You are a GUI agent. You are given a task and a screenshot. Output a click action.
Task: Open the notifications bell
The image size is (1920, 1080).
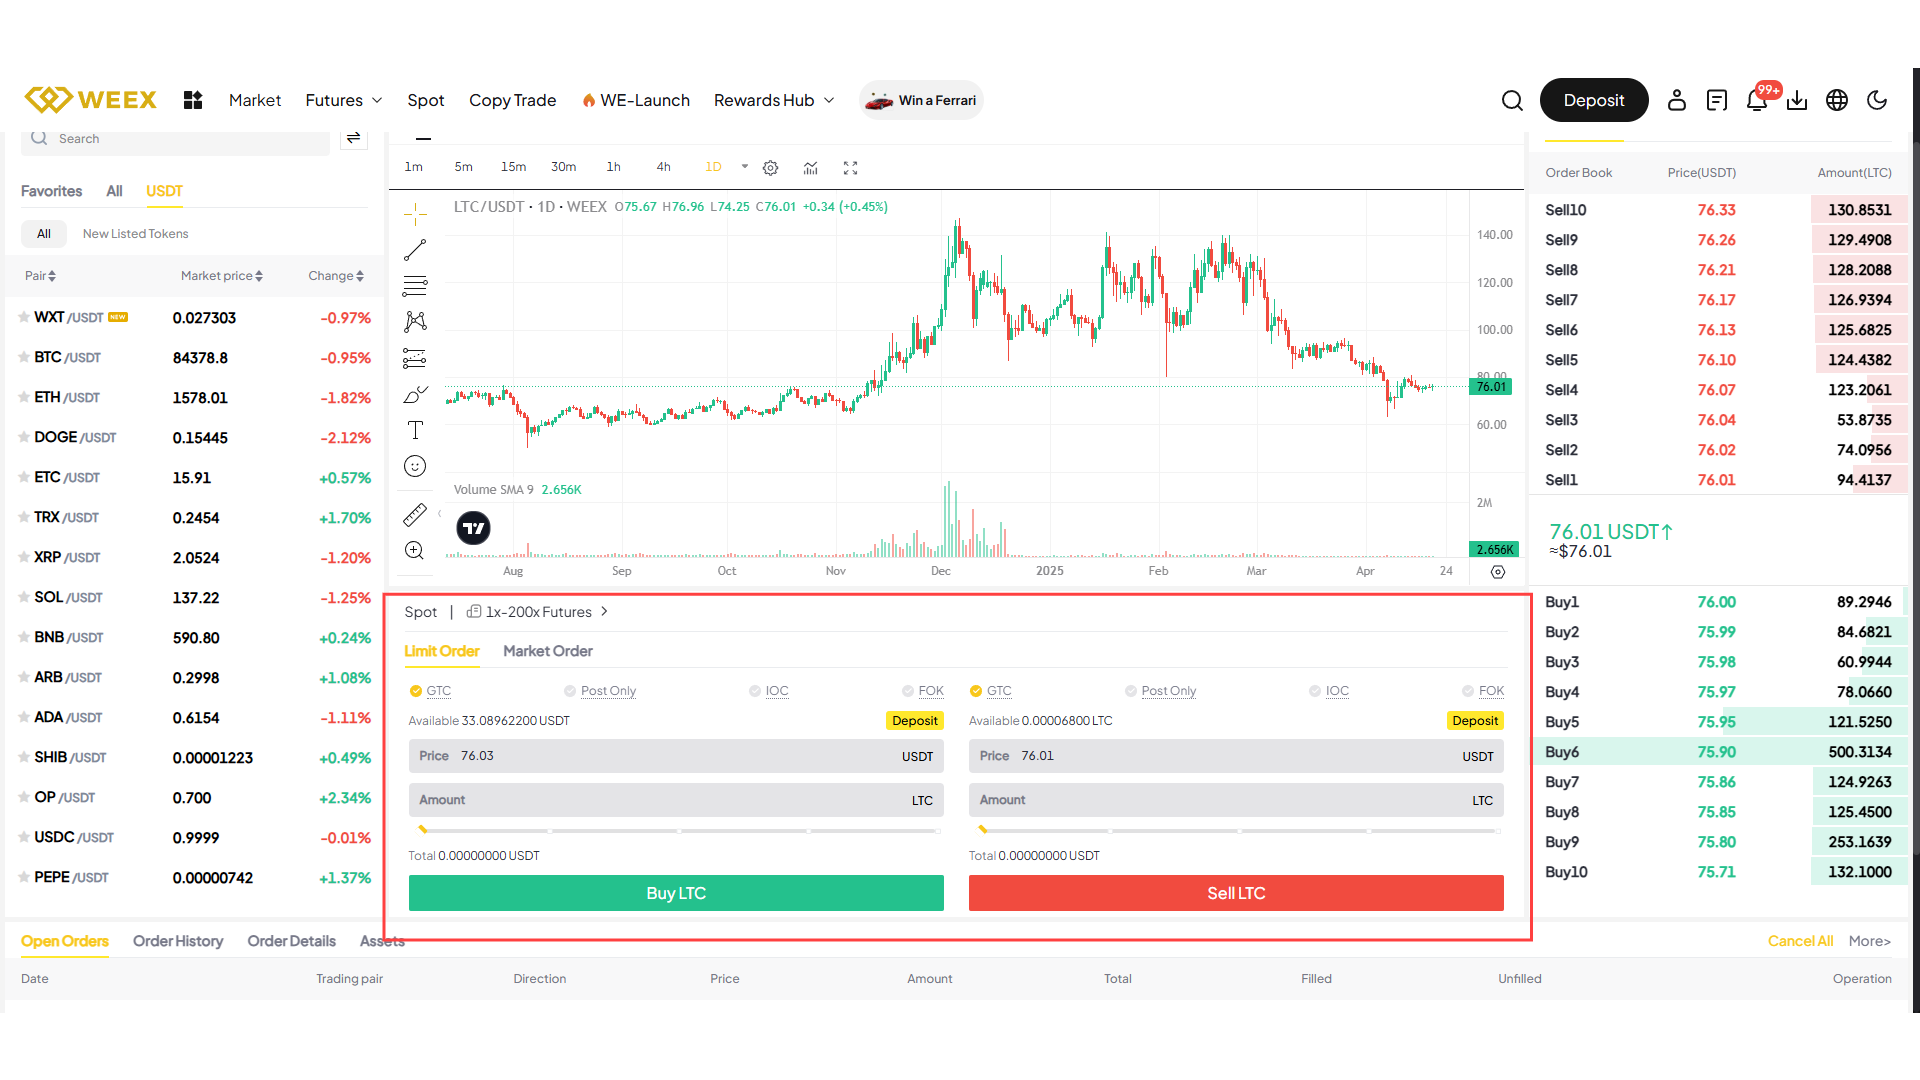pyautogui.click(x=1757, y=100)
